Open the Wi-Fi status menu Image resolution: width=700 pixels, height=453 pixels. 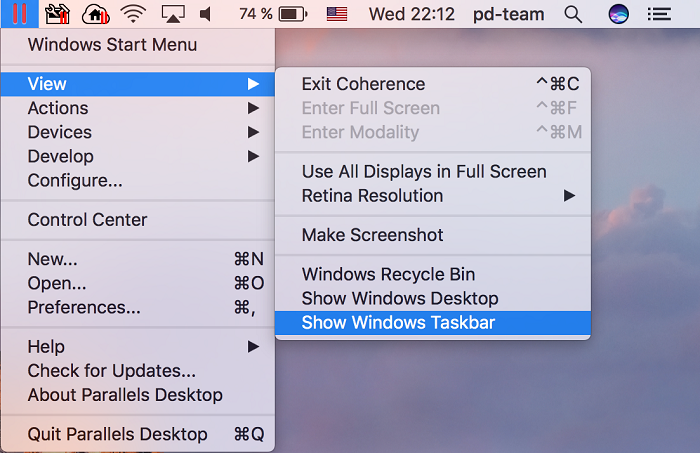133,14
